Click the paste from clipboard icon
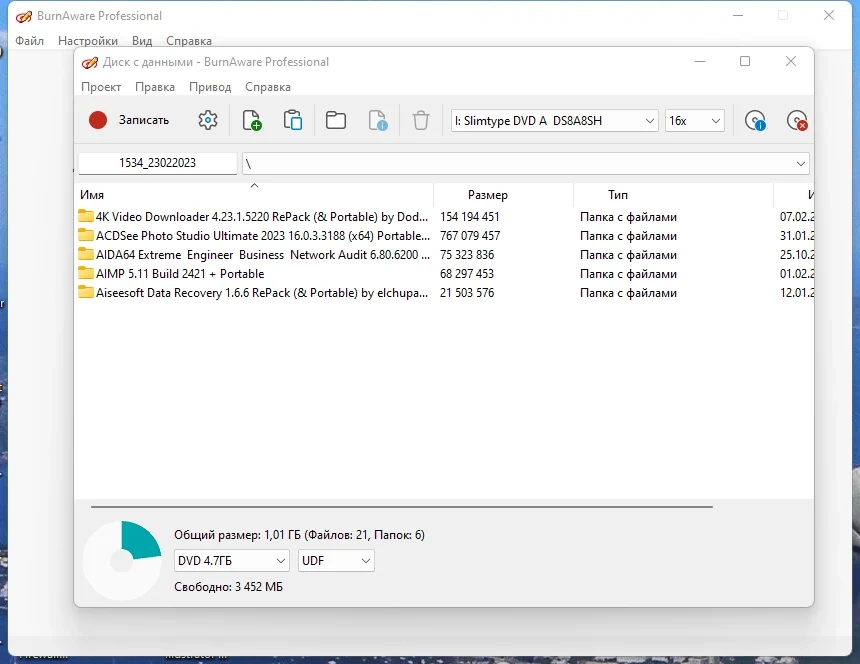Image resolution: width=860 pixels, height=664 pixels. 293,120
